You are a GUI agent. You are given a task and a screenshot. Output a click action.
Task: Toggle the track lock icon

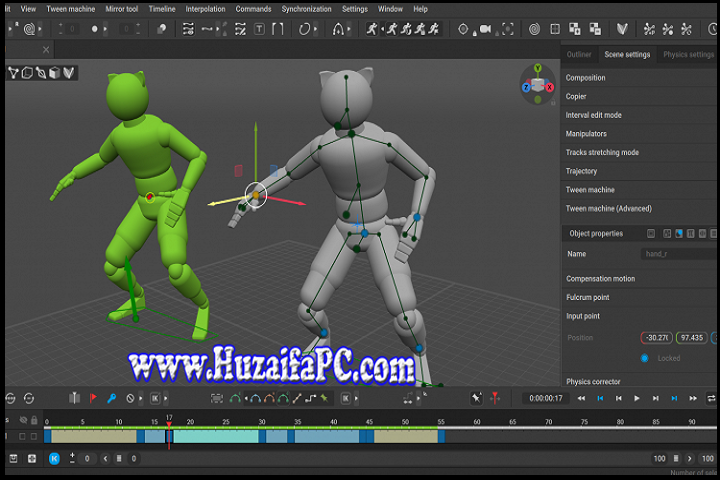[34, 420]
